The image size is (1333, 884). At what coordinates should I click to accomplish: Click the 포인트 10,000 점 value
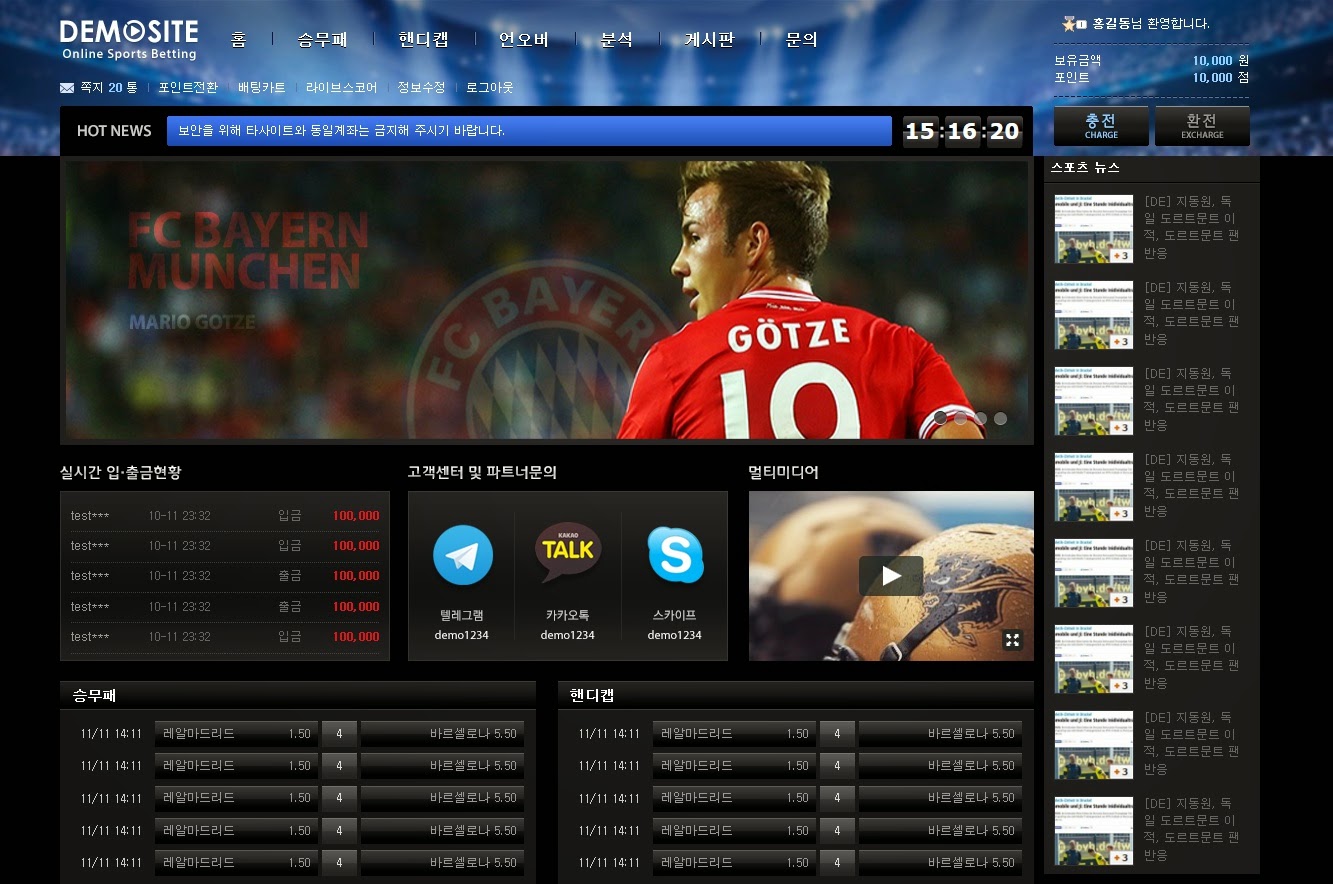1152,77
